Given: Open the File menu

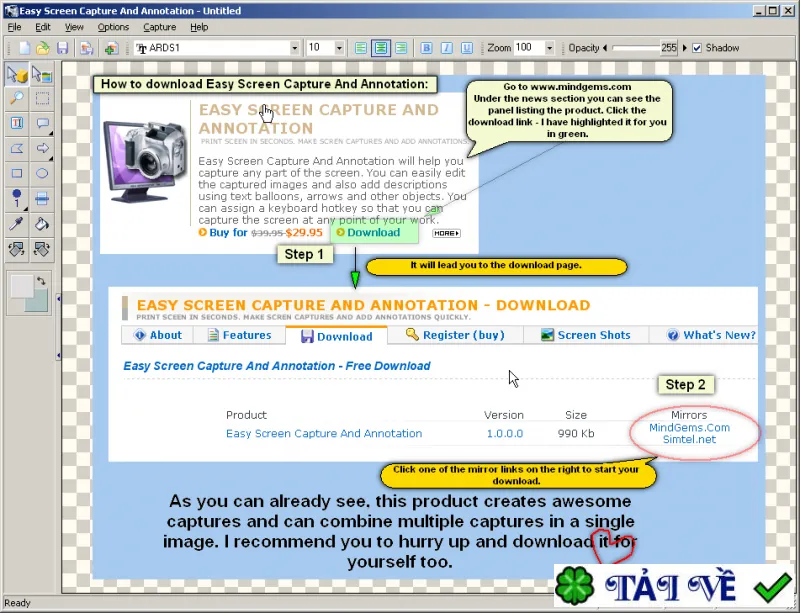Looking at the screenshot, I should pyautogui.click(x=14, y=27).
